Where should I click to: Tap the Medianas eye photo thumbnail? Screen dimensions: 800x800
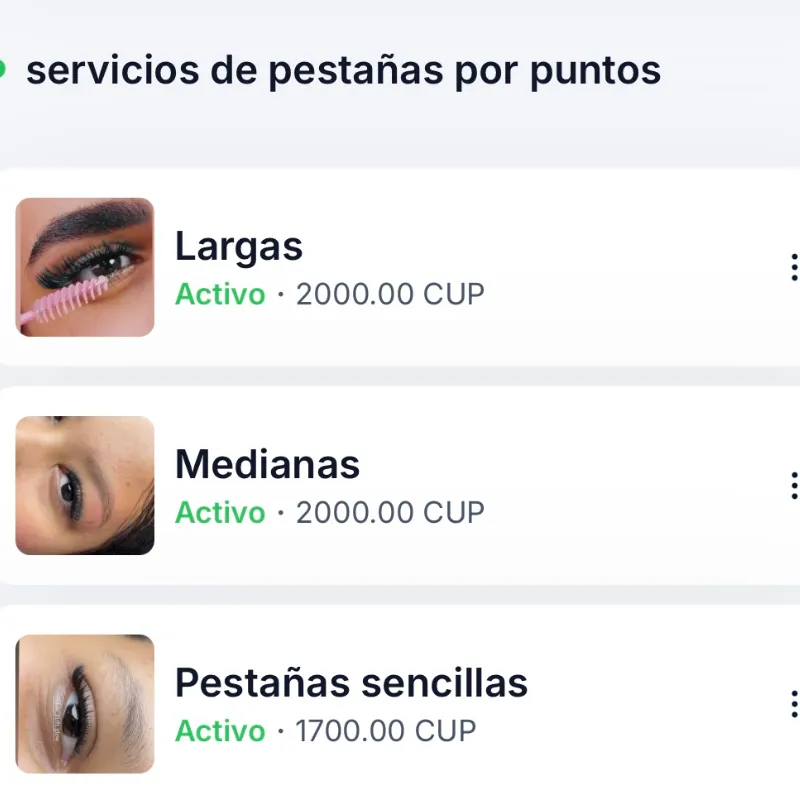point(85,485)
